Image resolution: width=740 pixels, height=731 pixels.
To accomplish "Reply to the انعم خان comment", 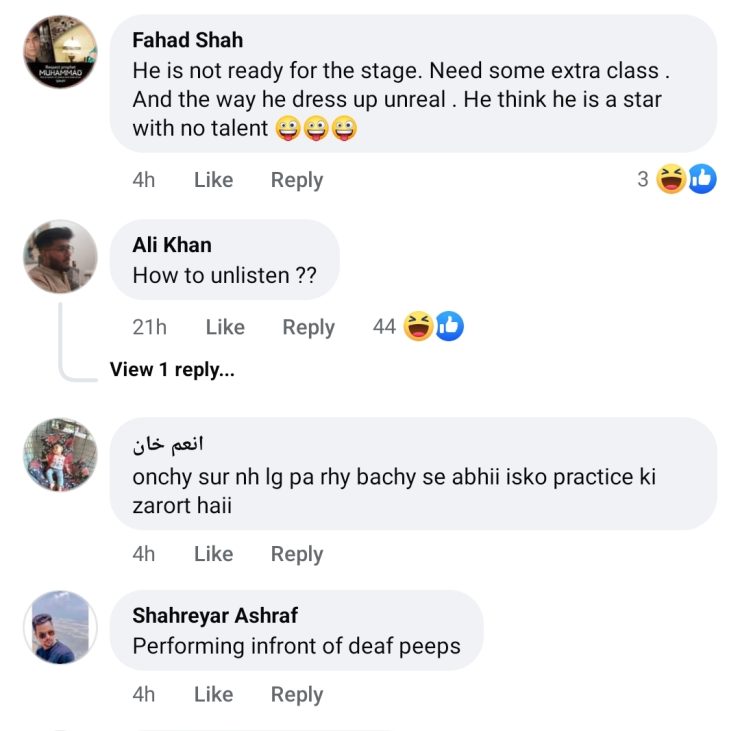I will [x=297, y=554].
